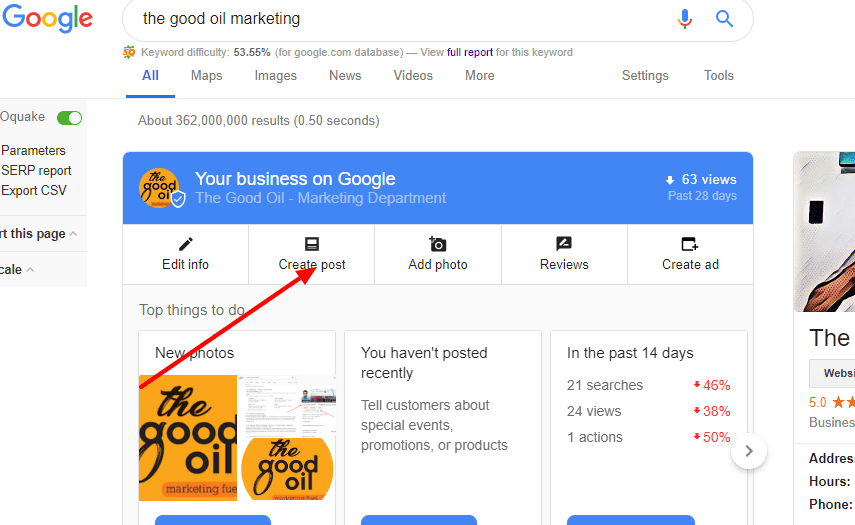The image size is (855, 525).
Task: Click the blue magnifying glass search icon
Action: click(724, 19)
